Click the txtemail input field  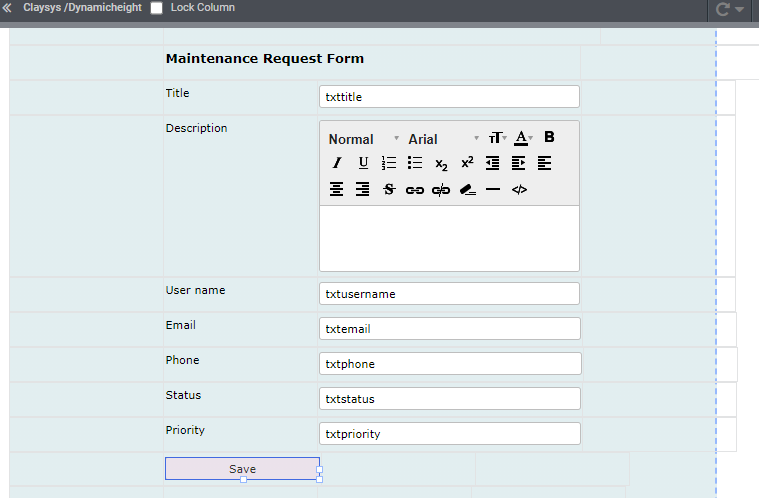coord(450,328)
